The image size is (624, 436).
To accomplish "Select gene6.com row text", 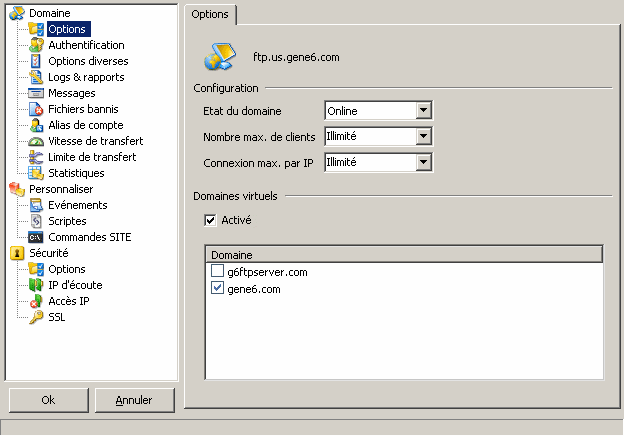I will tap(254, 289).
